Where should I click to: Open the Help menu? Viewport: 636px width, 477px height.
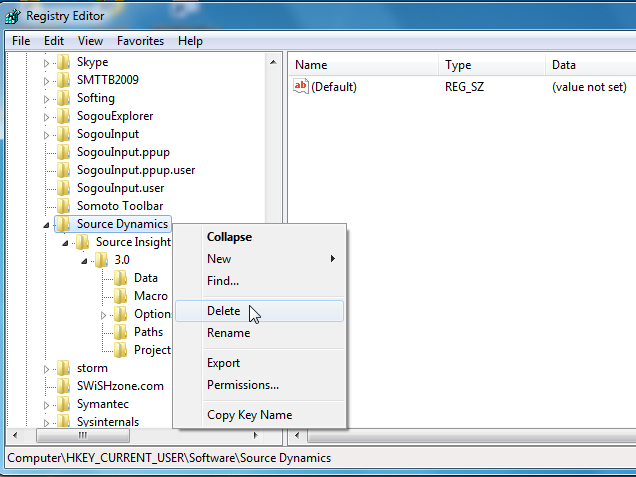[190, 41]
